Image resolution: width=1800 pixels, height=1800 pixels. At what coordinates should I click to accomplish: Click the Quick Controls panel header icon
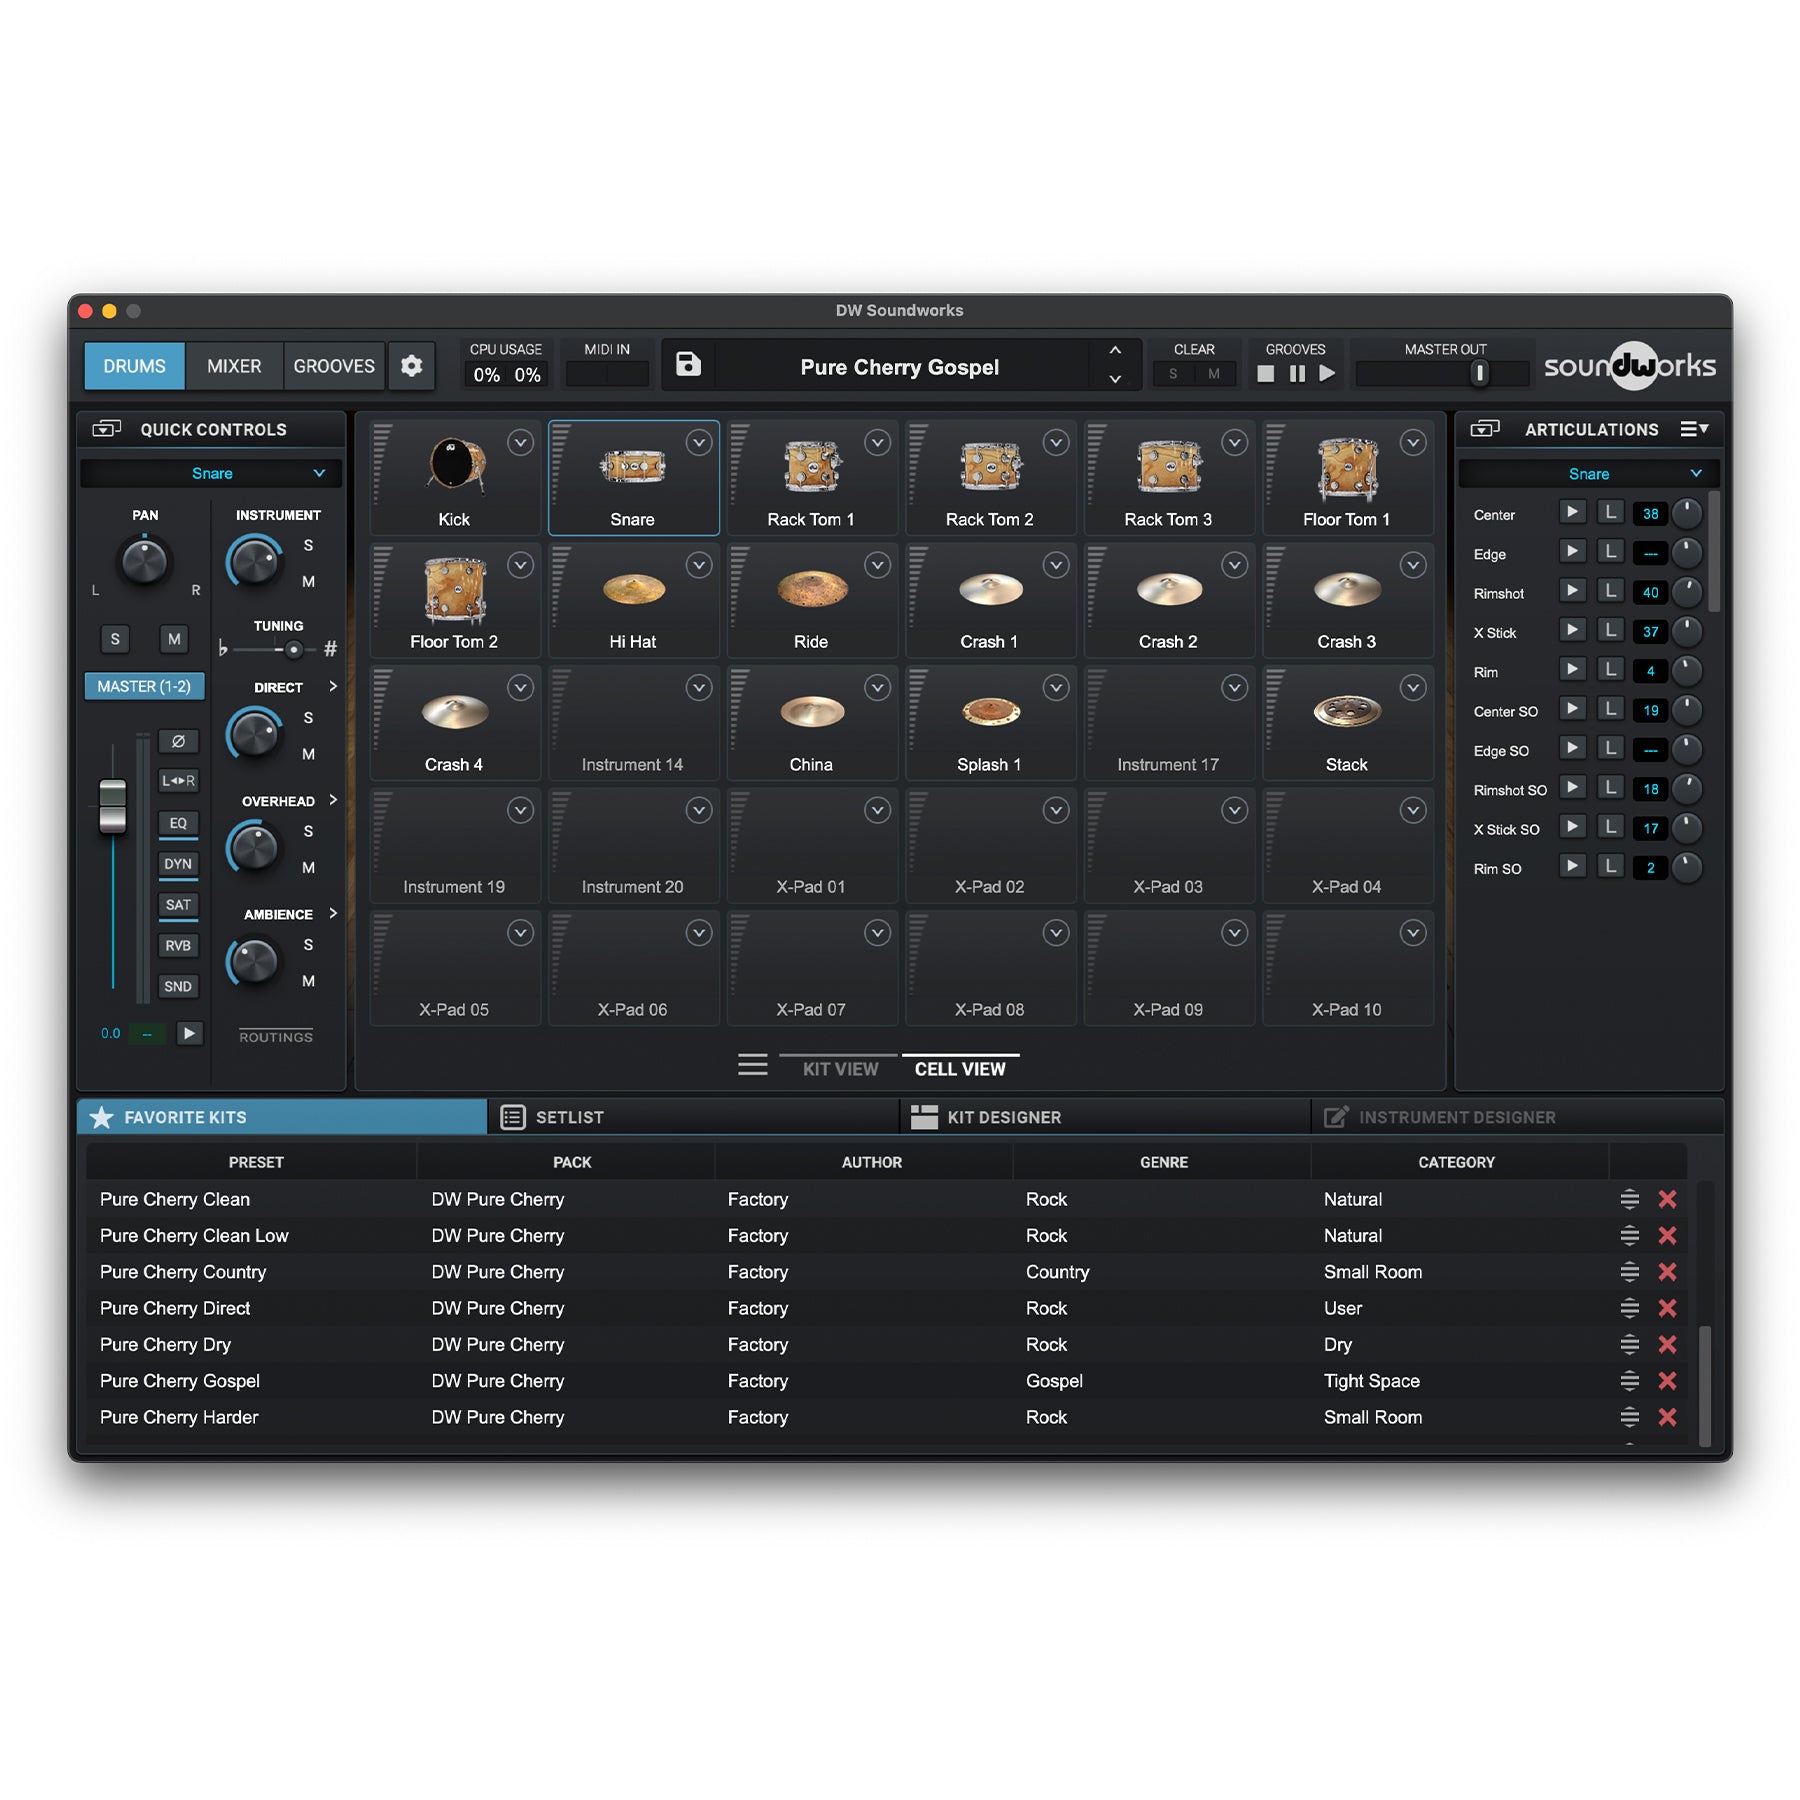pyautogui.click(x=106, y=429)
